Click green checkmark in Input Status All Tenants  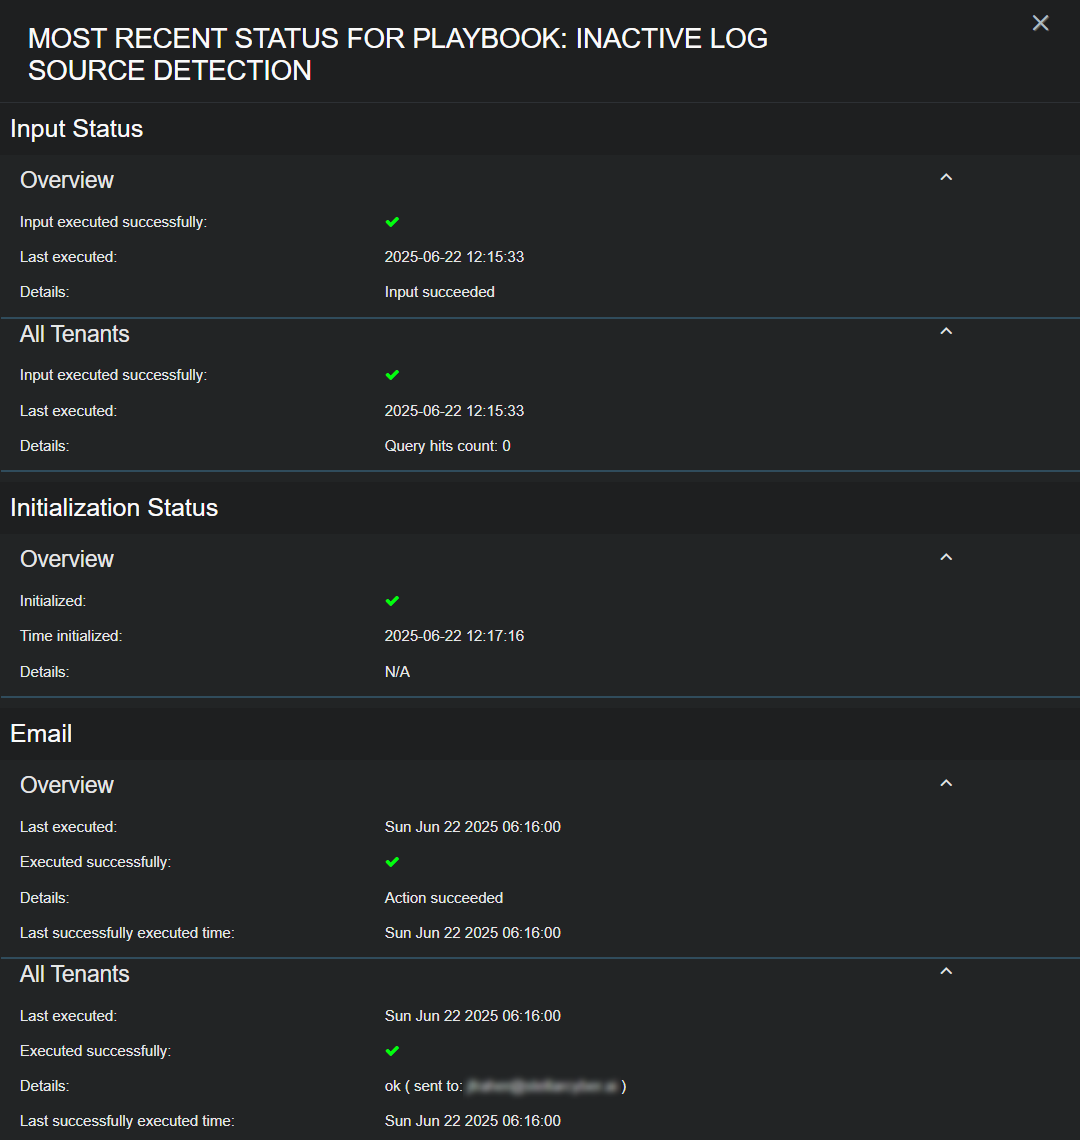pyautogui.click(x=392, y=375)
